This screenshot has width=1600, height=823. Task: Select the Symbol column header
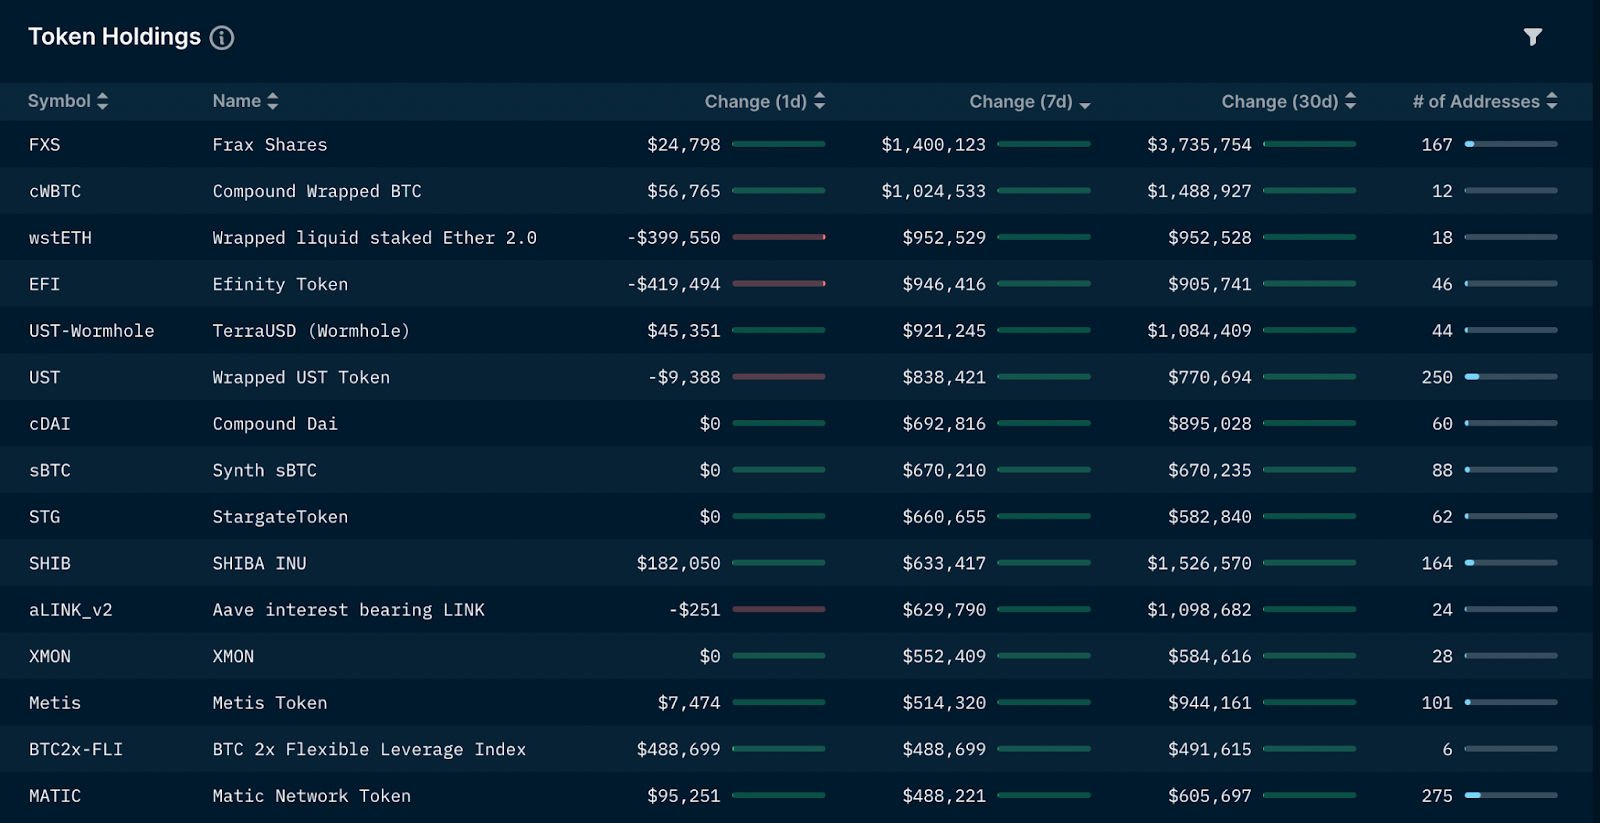coord(59,101)
